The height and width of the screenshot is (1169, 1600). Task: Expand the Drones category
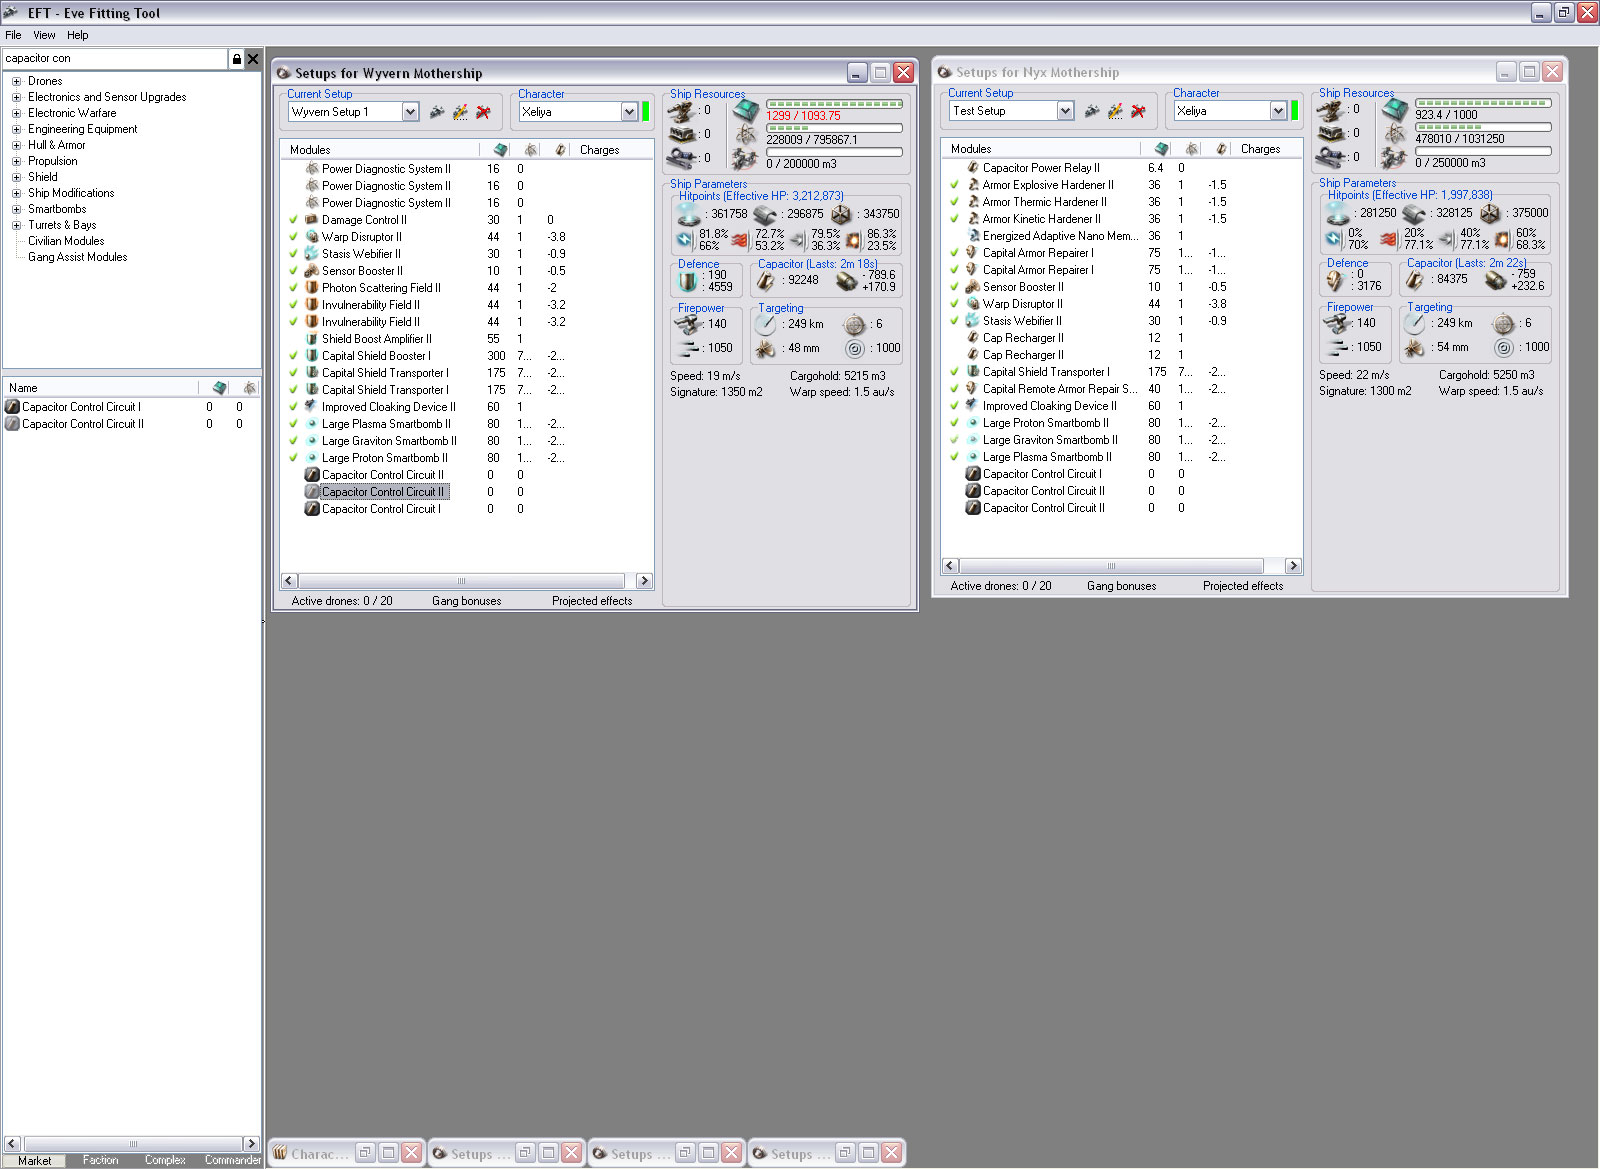16,81
